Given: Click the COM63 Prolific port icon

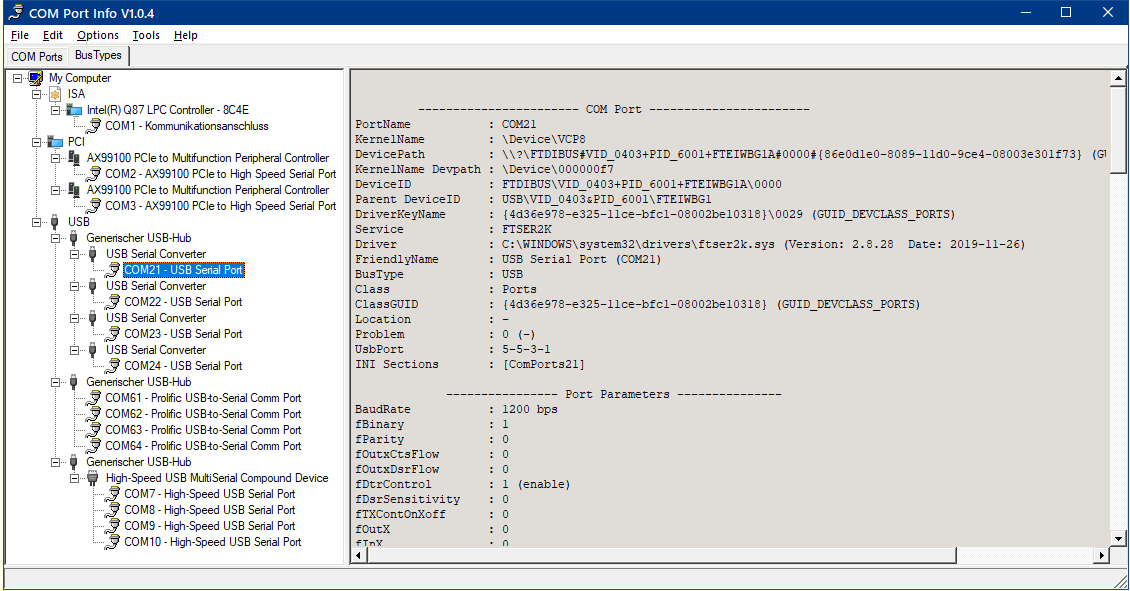Looking at the screenshot, I should click(x=94, y=430).
